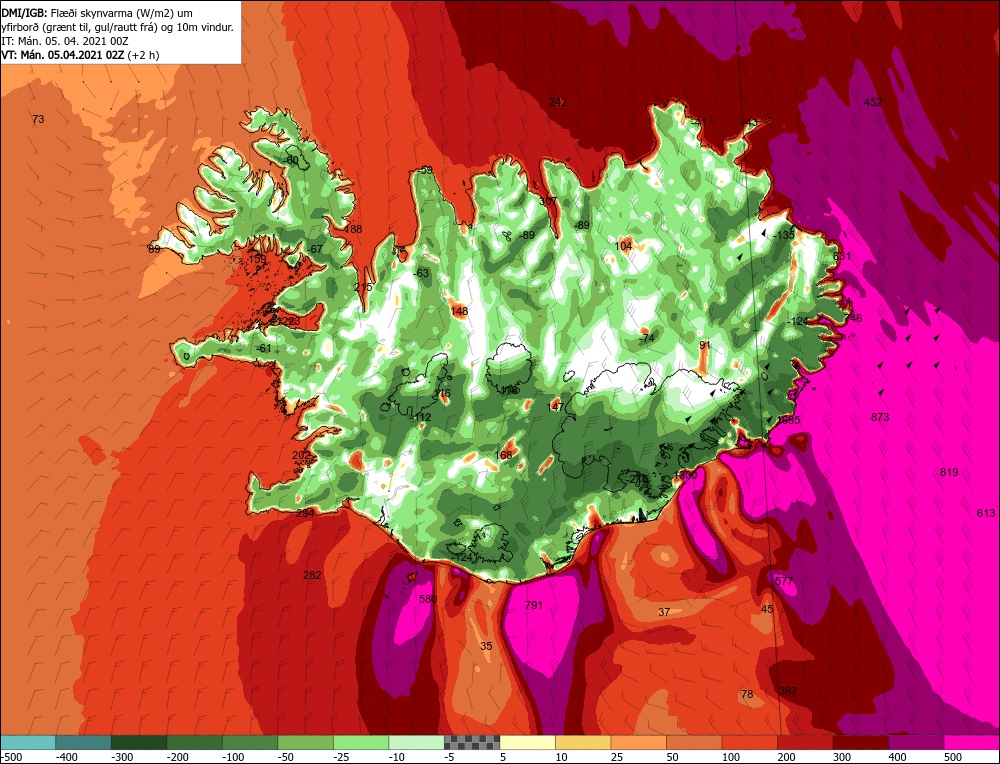The width and height of the screenshot is (1000, 764).
Task: Click the map value '452' in the northeast
Action: pyautogui.click(x=873, y=102)
